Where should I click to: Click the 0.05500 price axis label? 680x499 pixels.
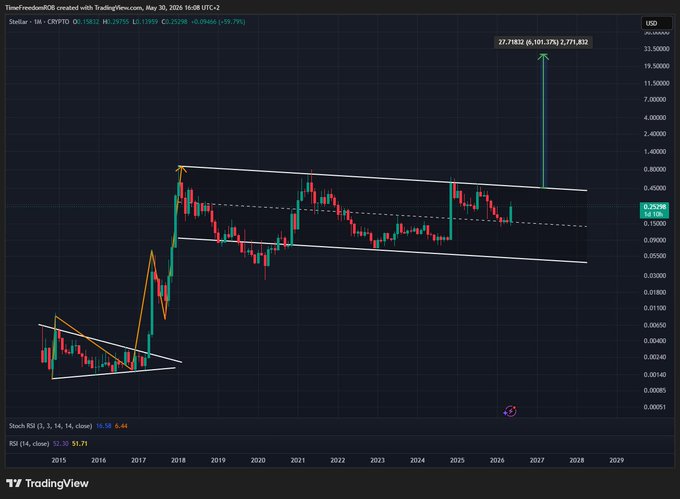[655, 256]
